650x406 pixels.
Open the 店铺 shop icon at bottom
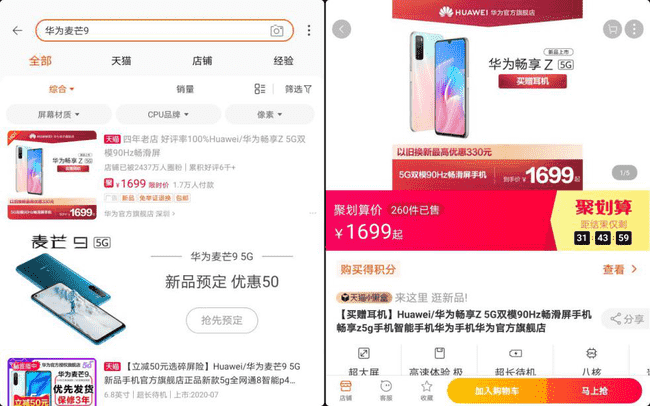[x=346, y=391]
